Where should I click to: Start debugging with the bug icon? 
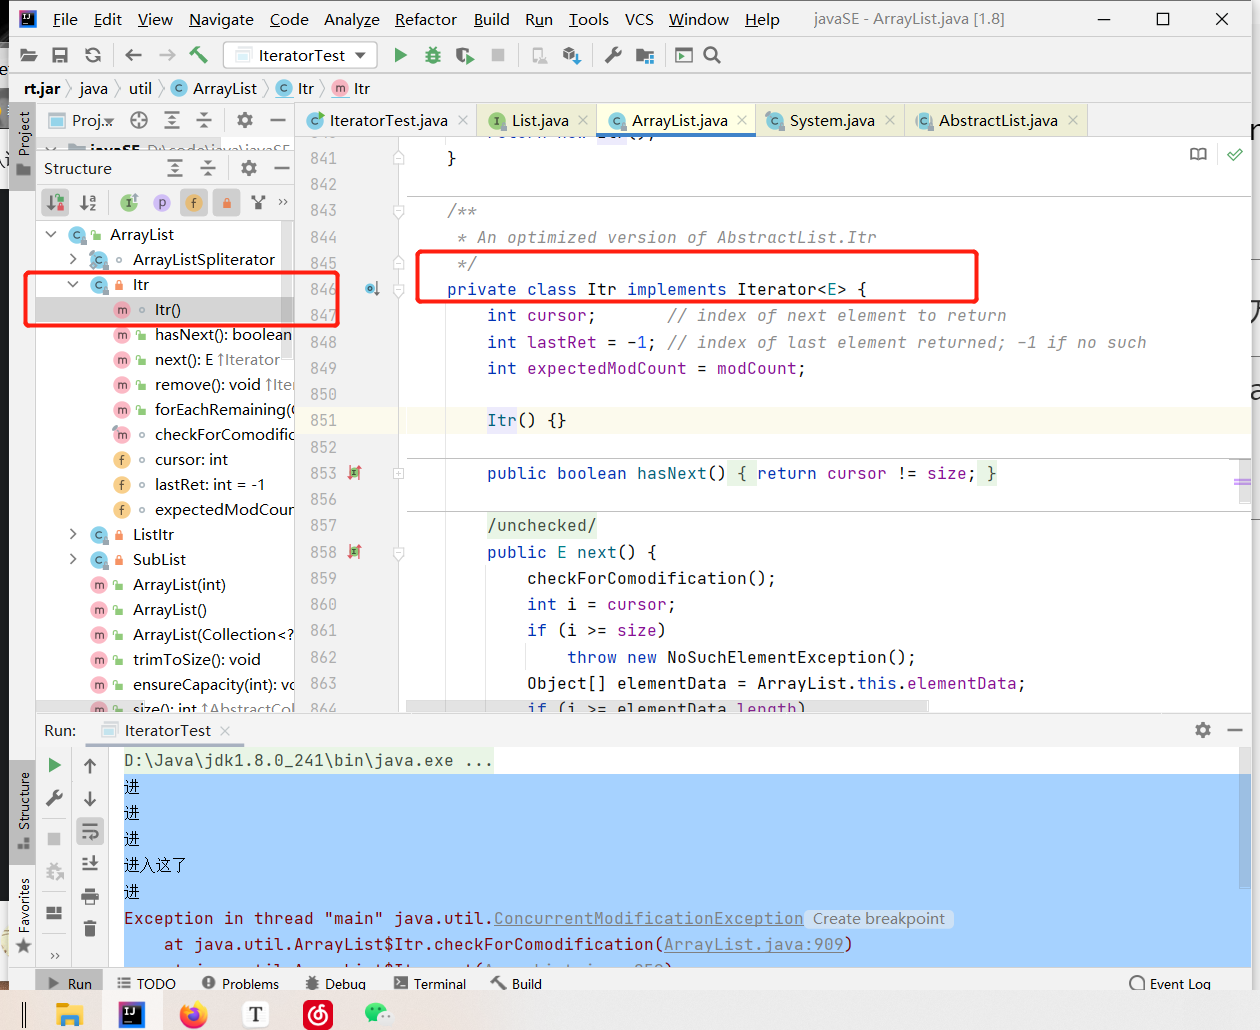433,55
